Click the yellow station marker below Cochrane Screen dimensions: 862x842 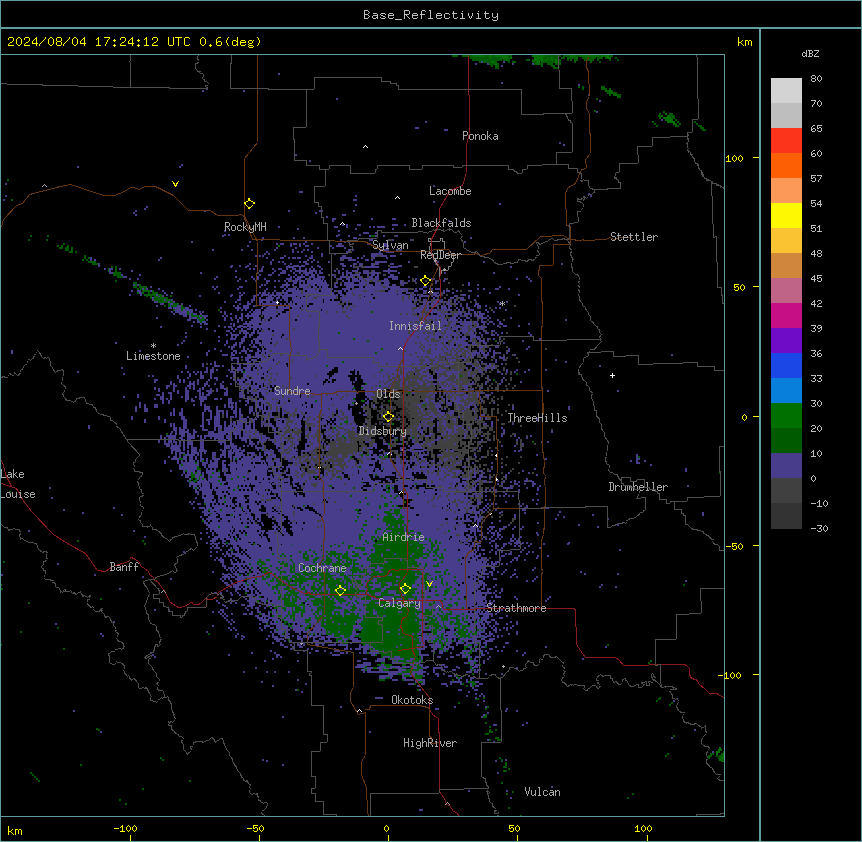[x=340, y=590]
